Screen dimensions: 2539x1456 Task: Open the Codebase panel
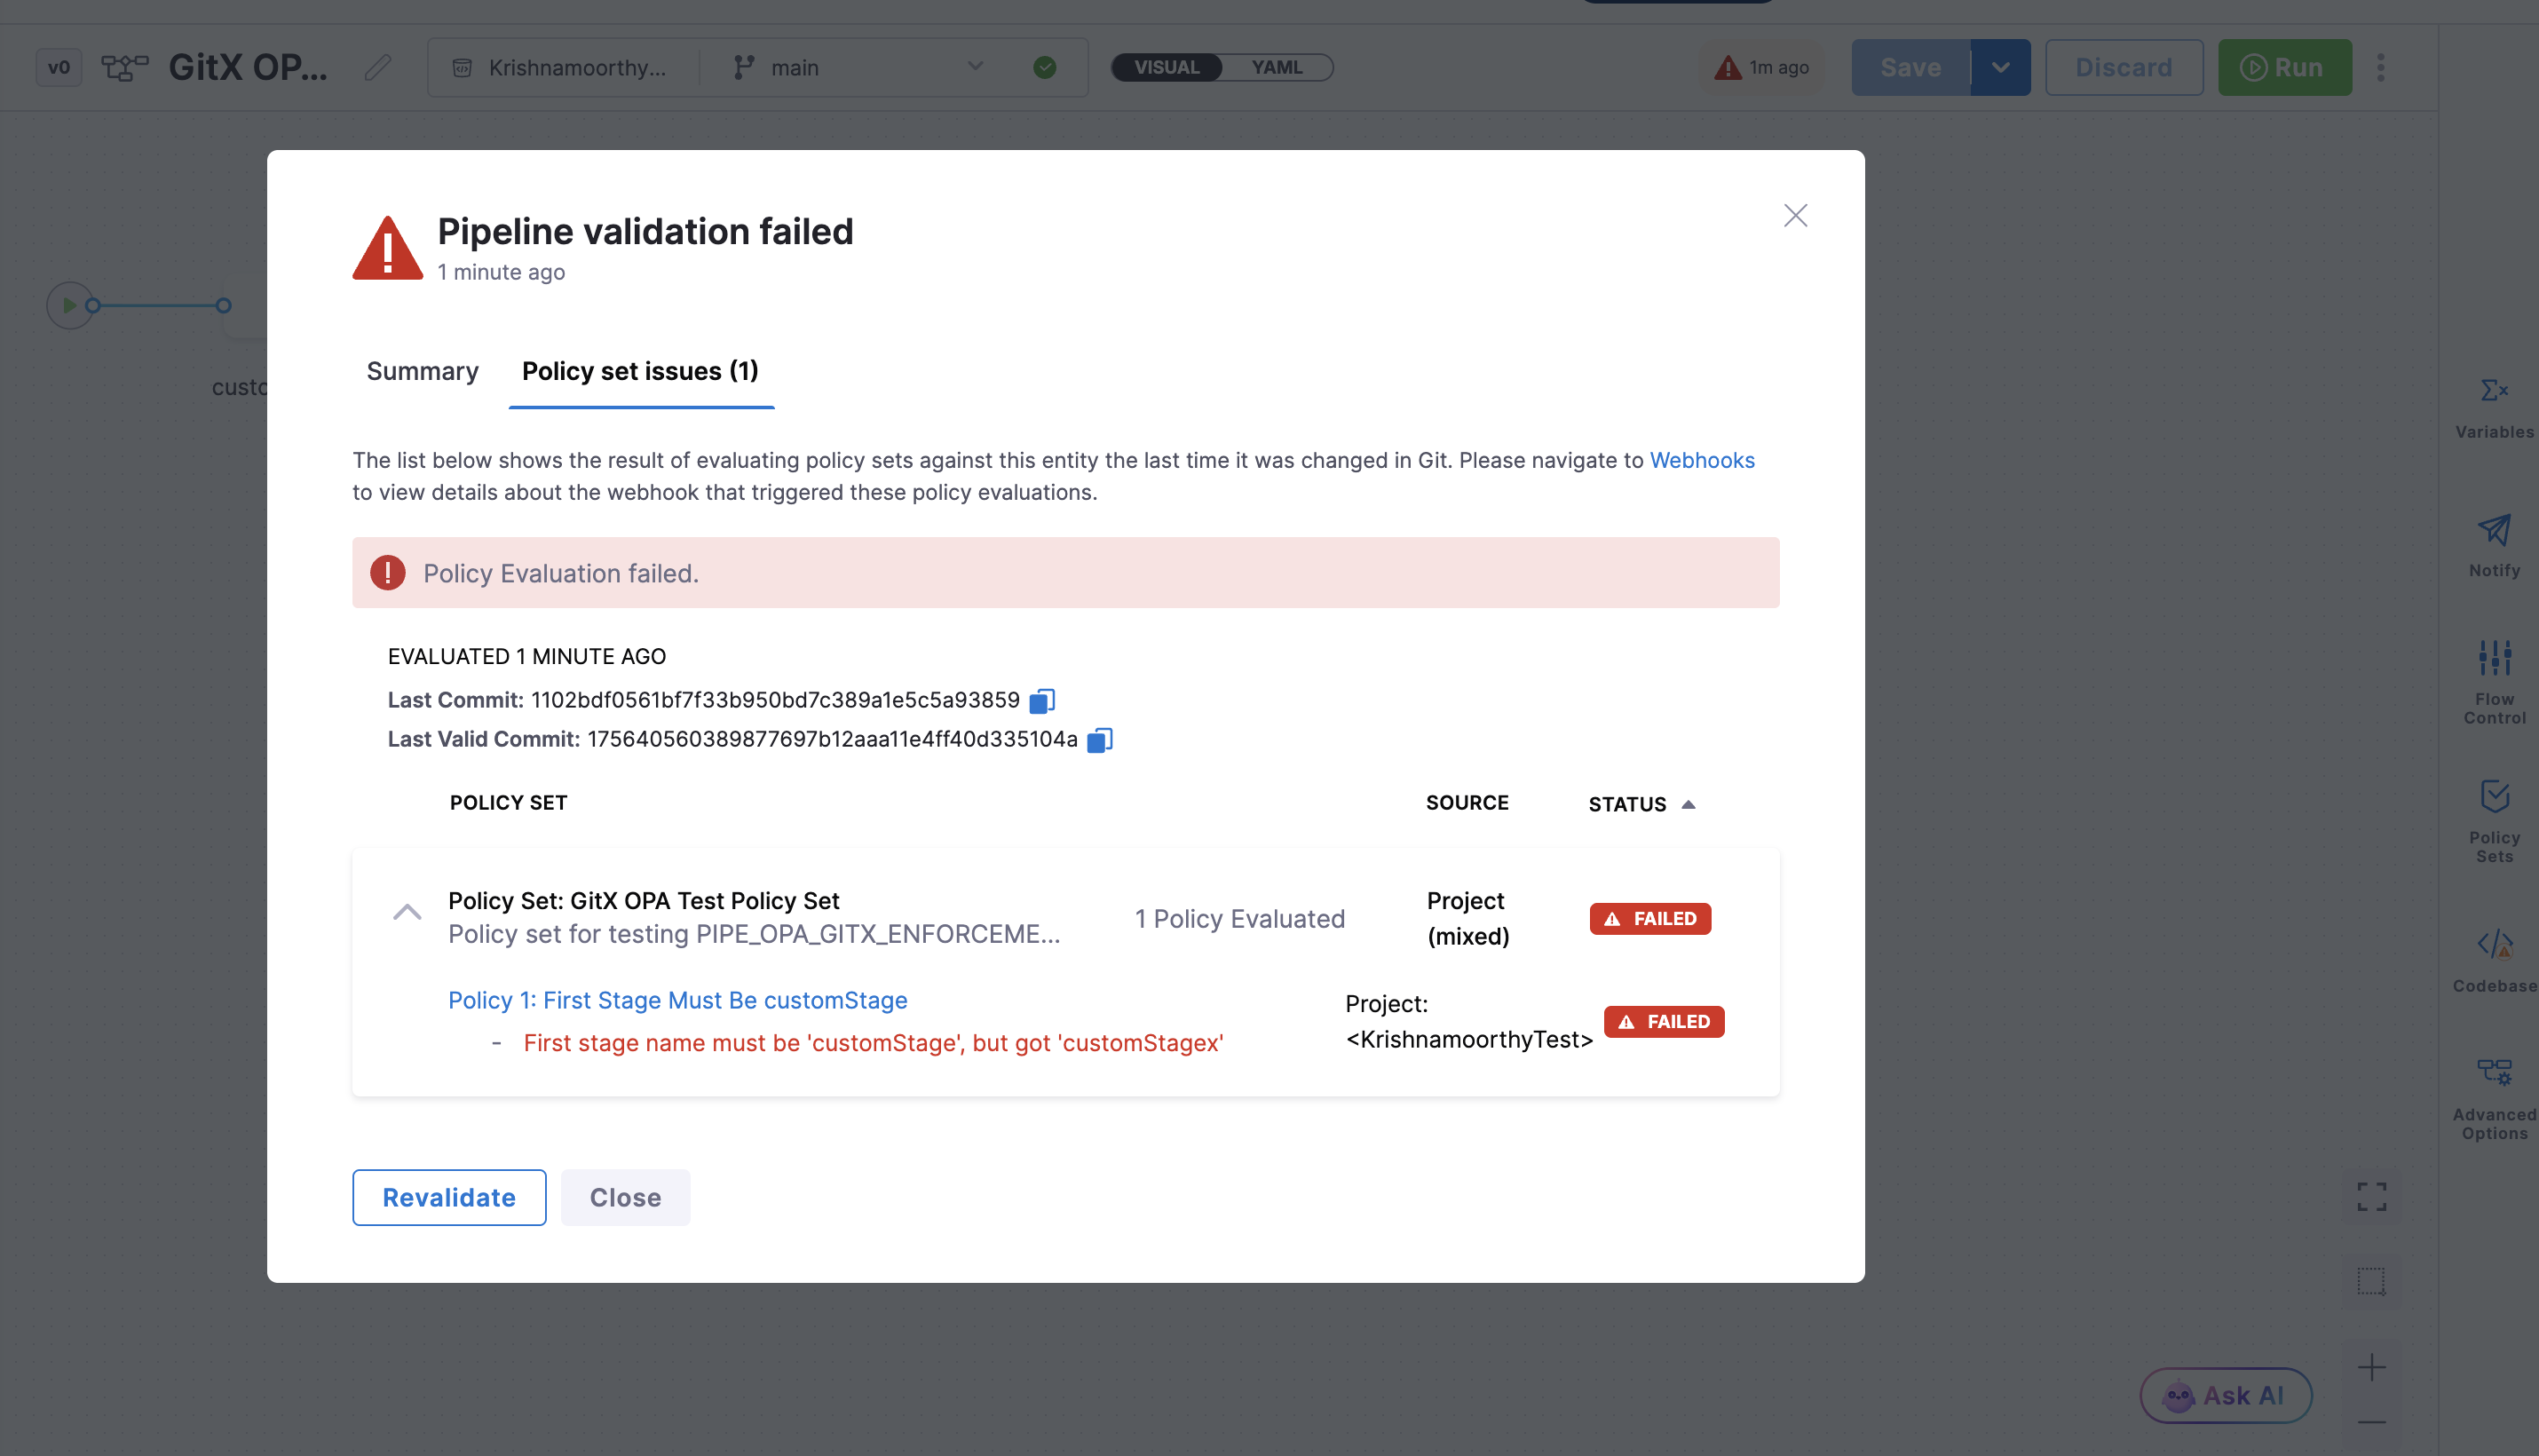point(2493,960)
